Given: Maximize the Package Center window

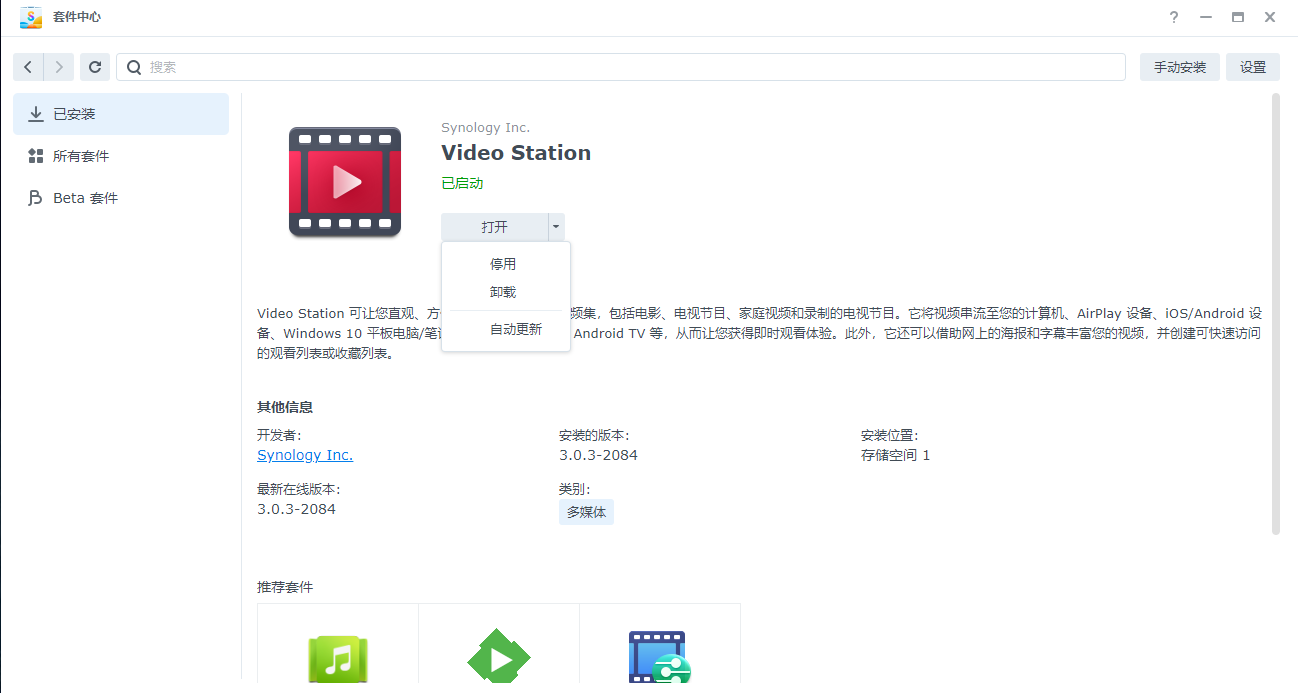Looking at the screenshot, I should point(1238,17).
